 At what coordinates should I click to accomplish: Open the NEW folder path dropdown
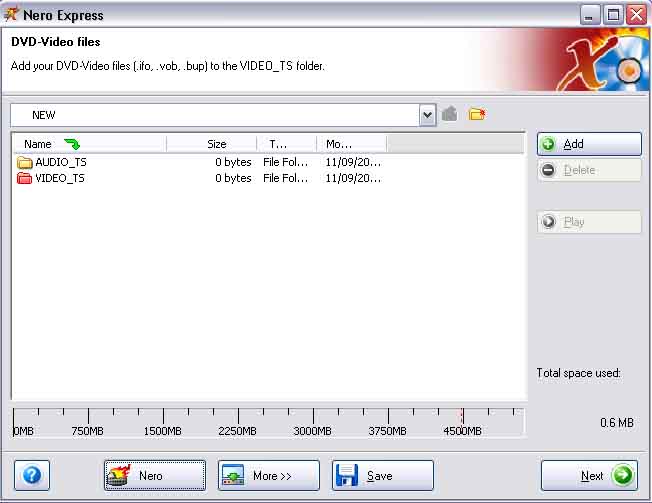(x=427, y=115)
